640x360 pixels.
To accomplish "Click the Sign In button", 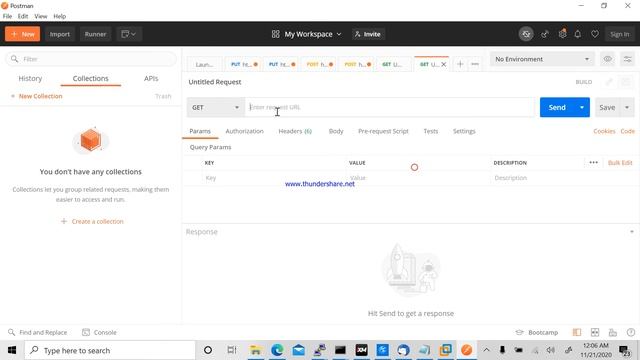I will 620,34.
